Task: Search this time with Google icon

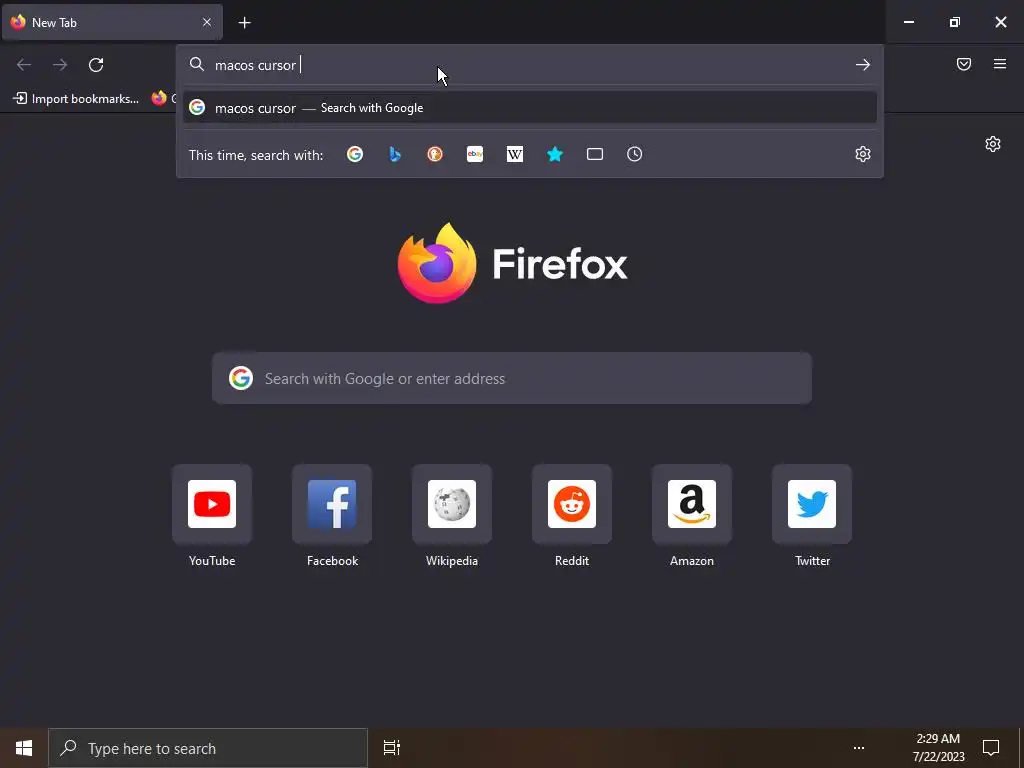Action: click(355, 154)
